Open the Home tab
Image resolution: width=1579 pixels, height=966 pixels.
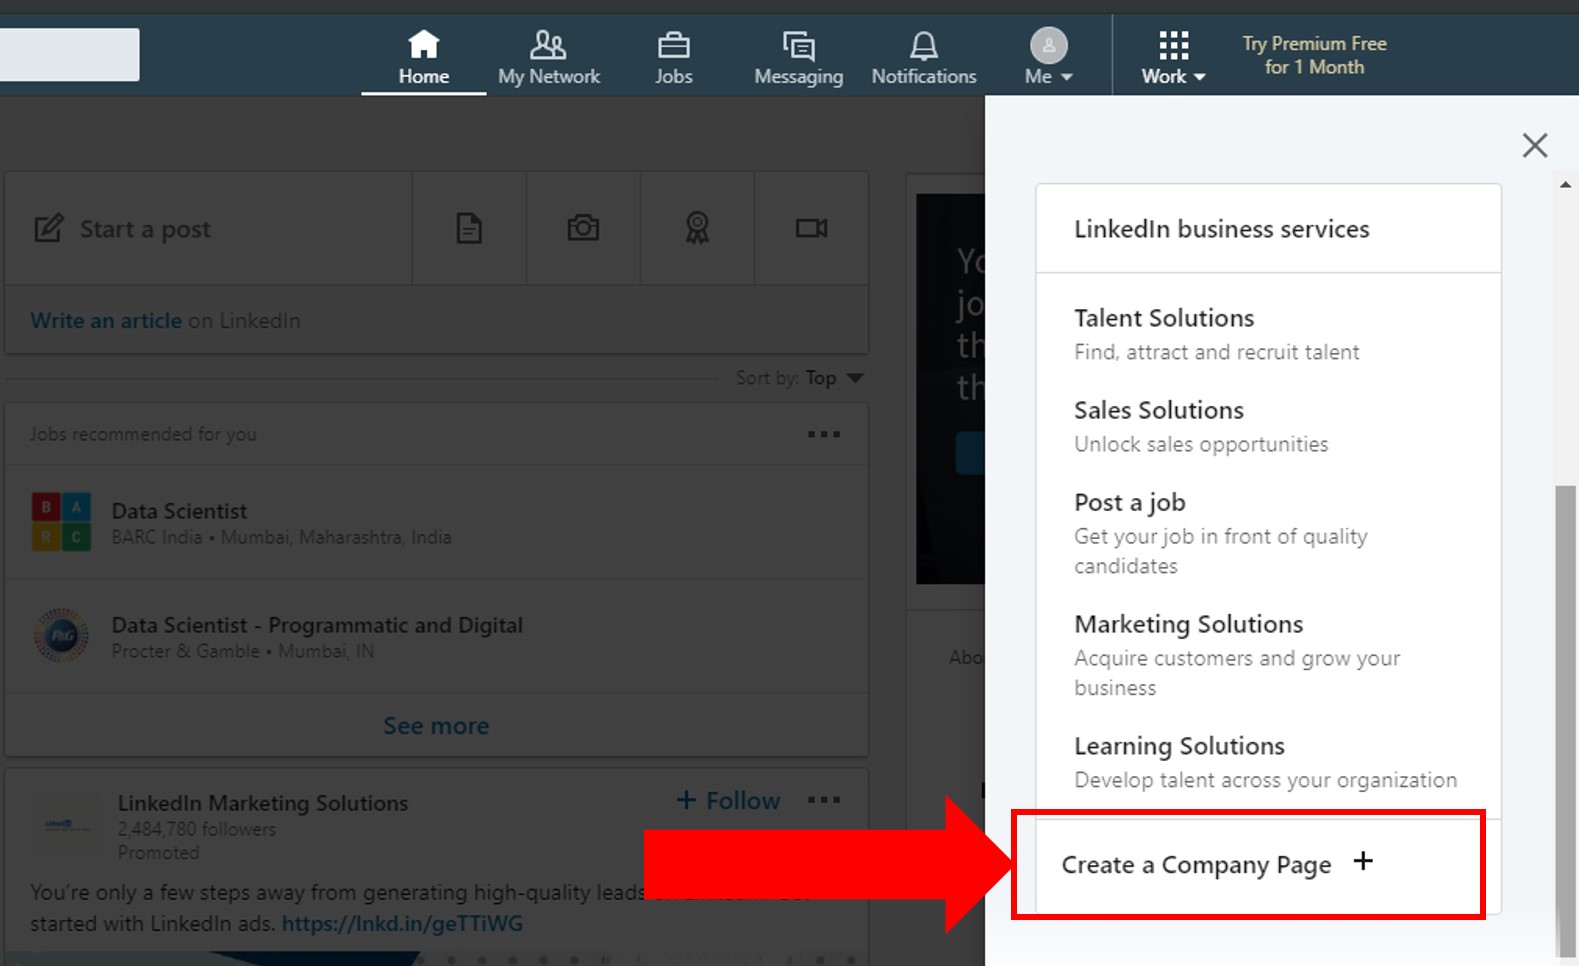[x=423, y=56]
